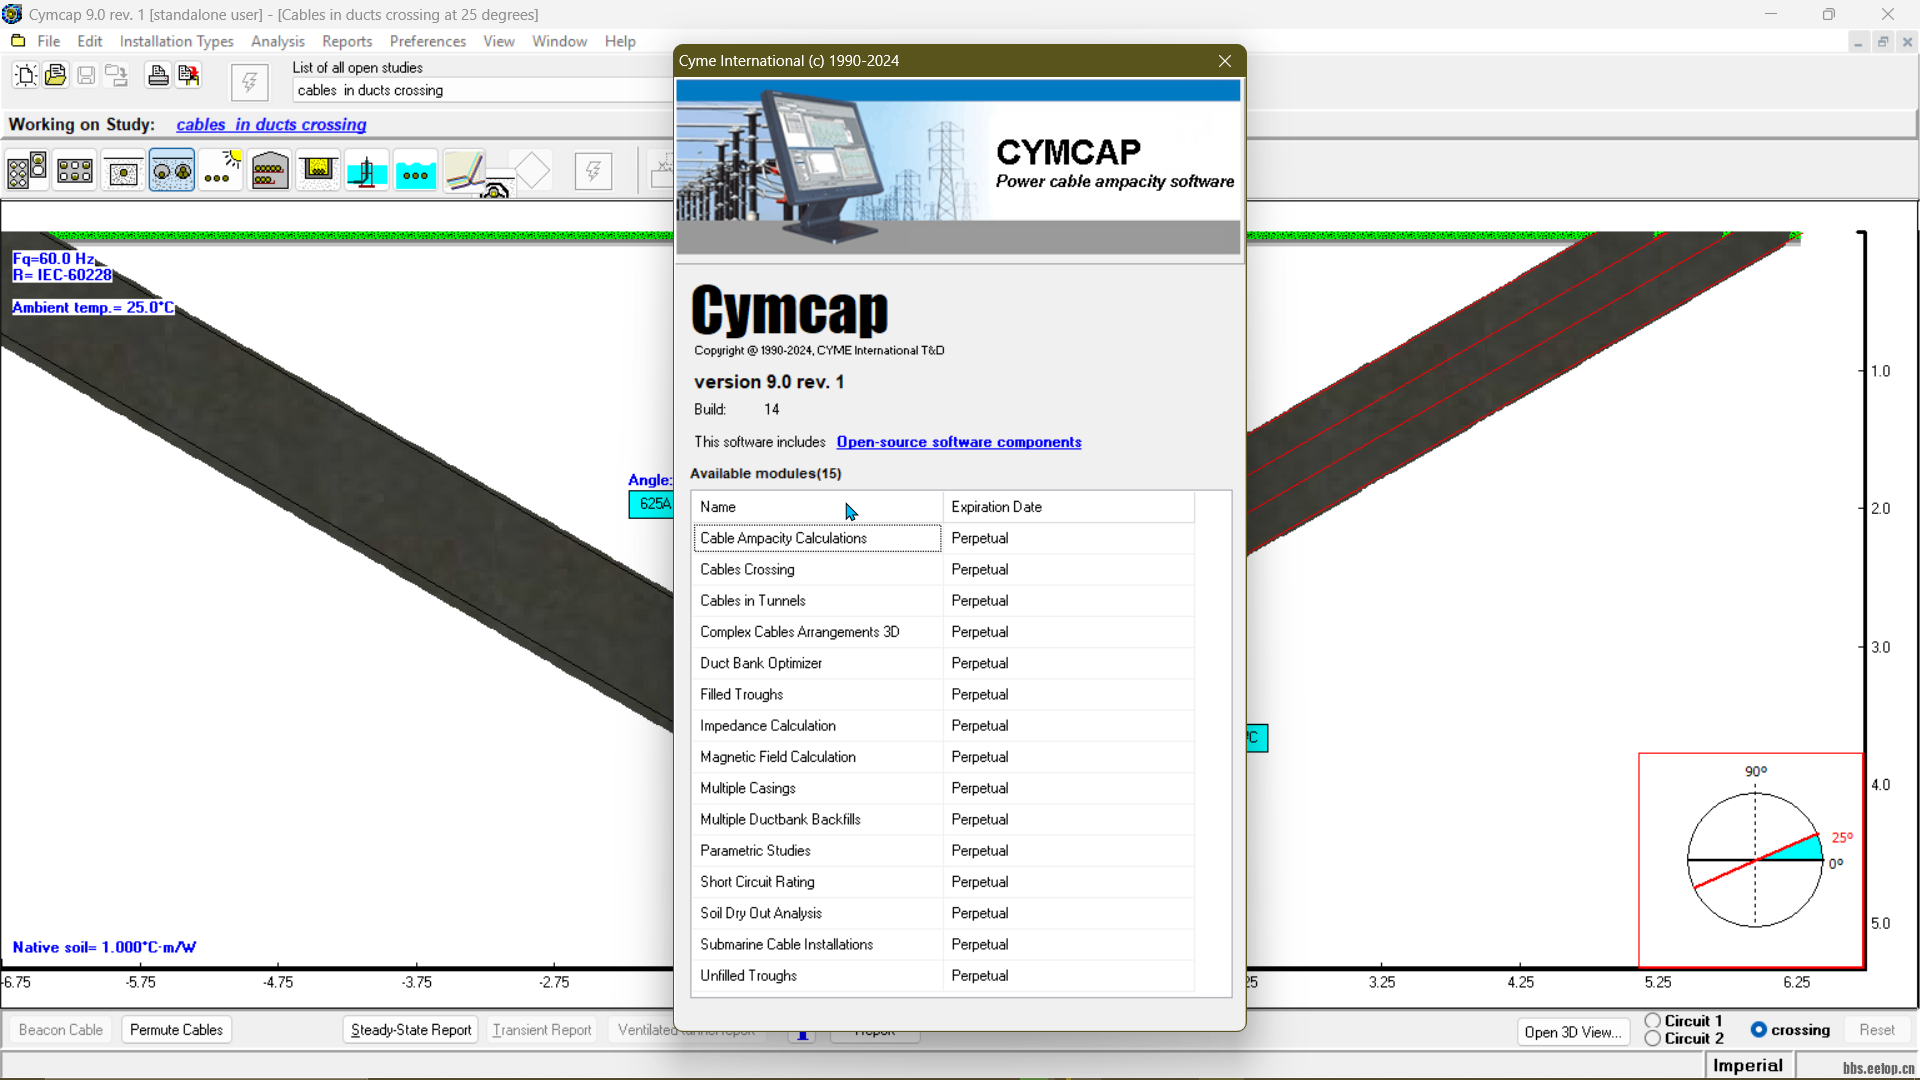Select the Cables Crossing module row
The width and height of the screenshot is (1920, 1080).
[943, 569]
